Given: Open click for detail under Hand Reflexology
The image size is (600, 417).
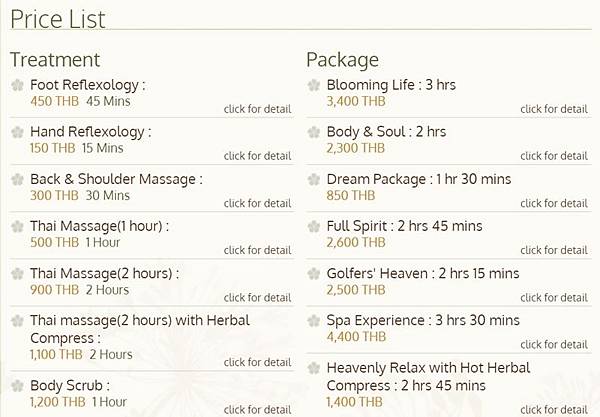Looking at the screenshot, I should click(x=258, y=156).
